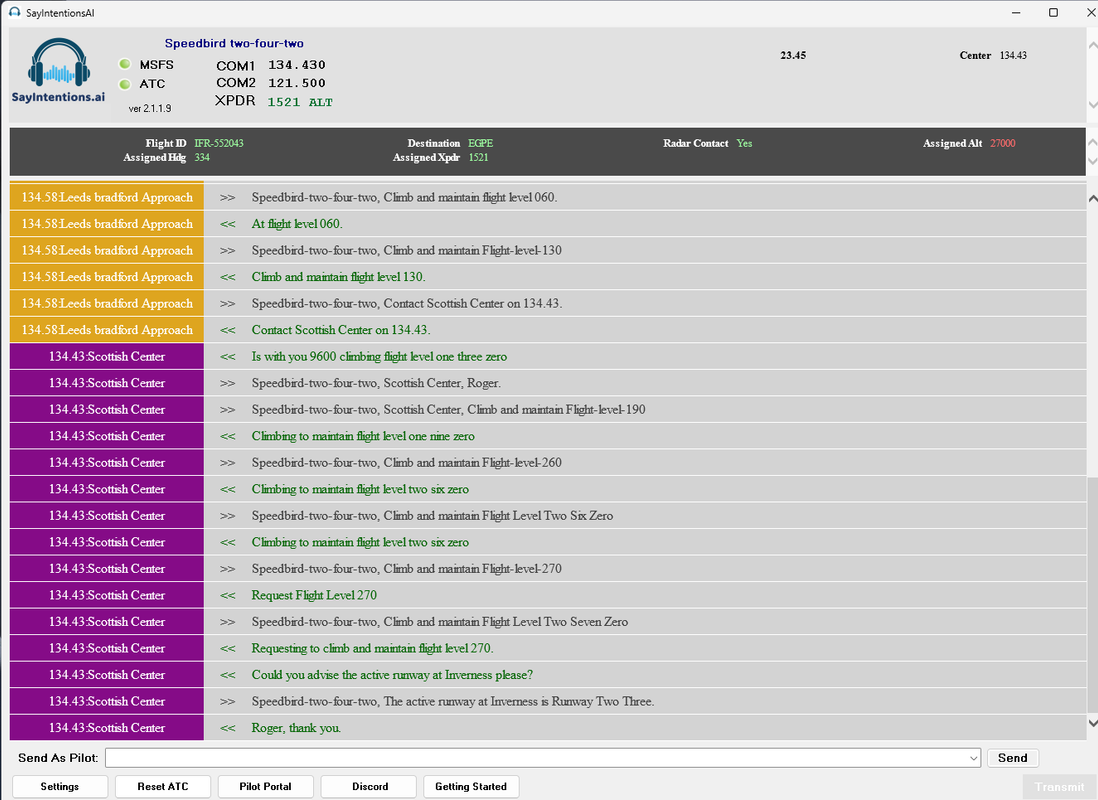1098x800 pixels.
Task: Click the Radar Contact Yes value
Action: pyautogui.click(x=744, y=144)
